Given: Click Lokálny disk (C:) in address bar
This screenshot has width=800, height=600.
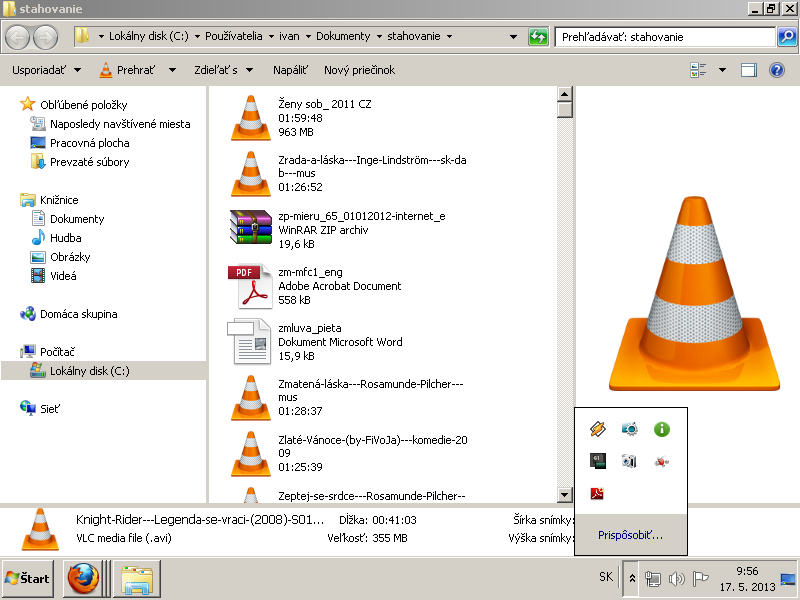Looking at the screenshot, I should pyautogui.click(x=148, y=36).
